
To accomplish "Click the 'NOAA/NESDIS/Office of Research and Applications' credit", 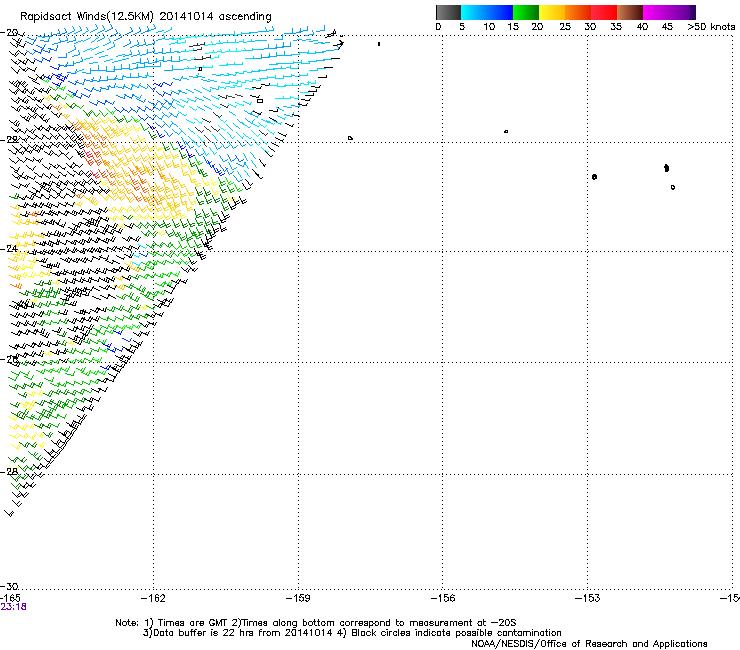I will [589, 644].
